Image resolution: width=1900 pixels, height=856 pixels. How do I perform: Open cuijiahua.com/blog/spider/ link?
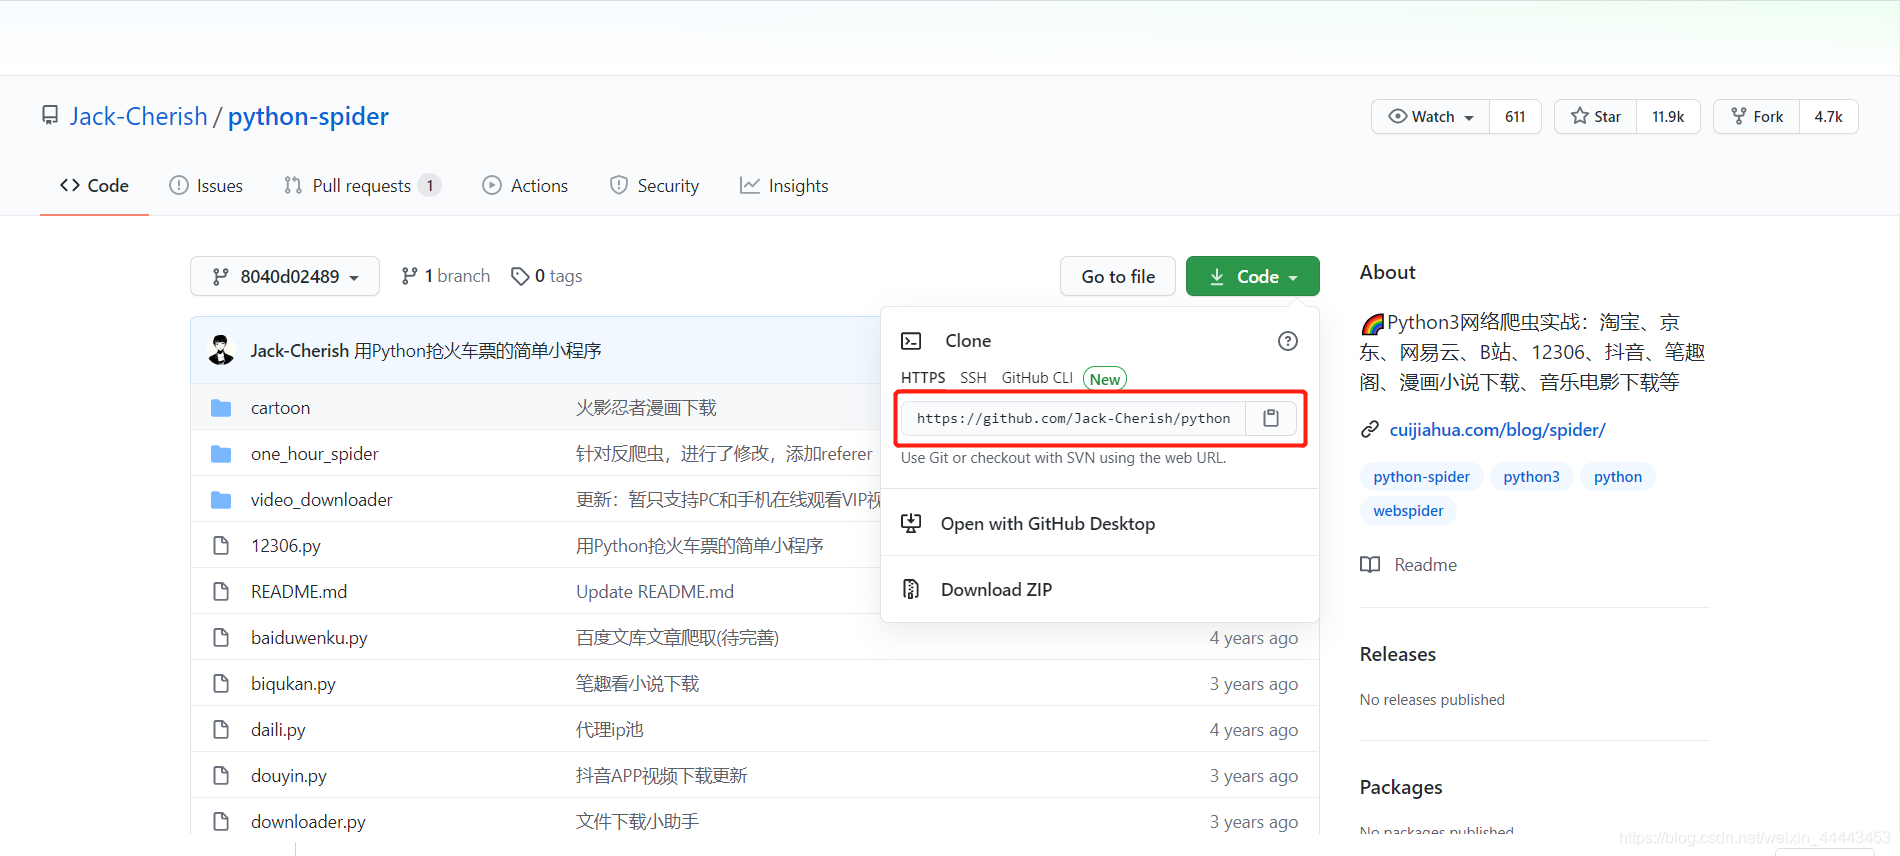point(1497,430)
